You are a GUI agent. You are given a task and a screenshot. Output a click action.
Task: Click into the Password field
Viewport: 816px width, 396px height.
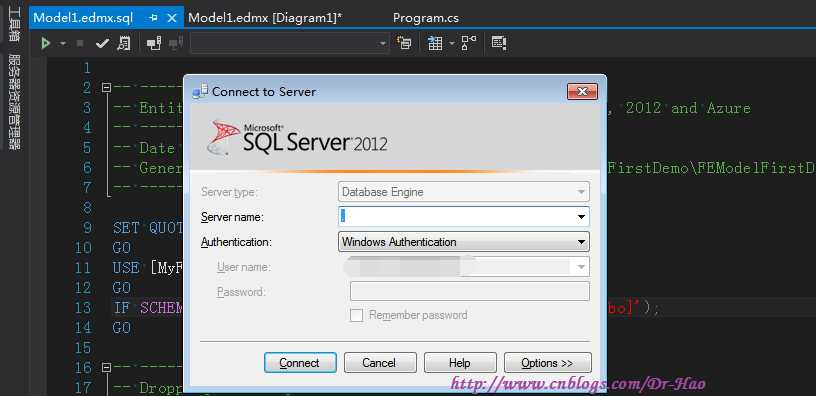point(470,291)
